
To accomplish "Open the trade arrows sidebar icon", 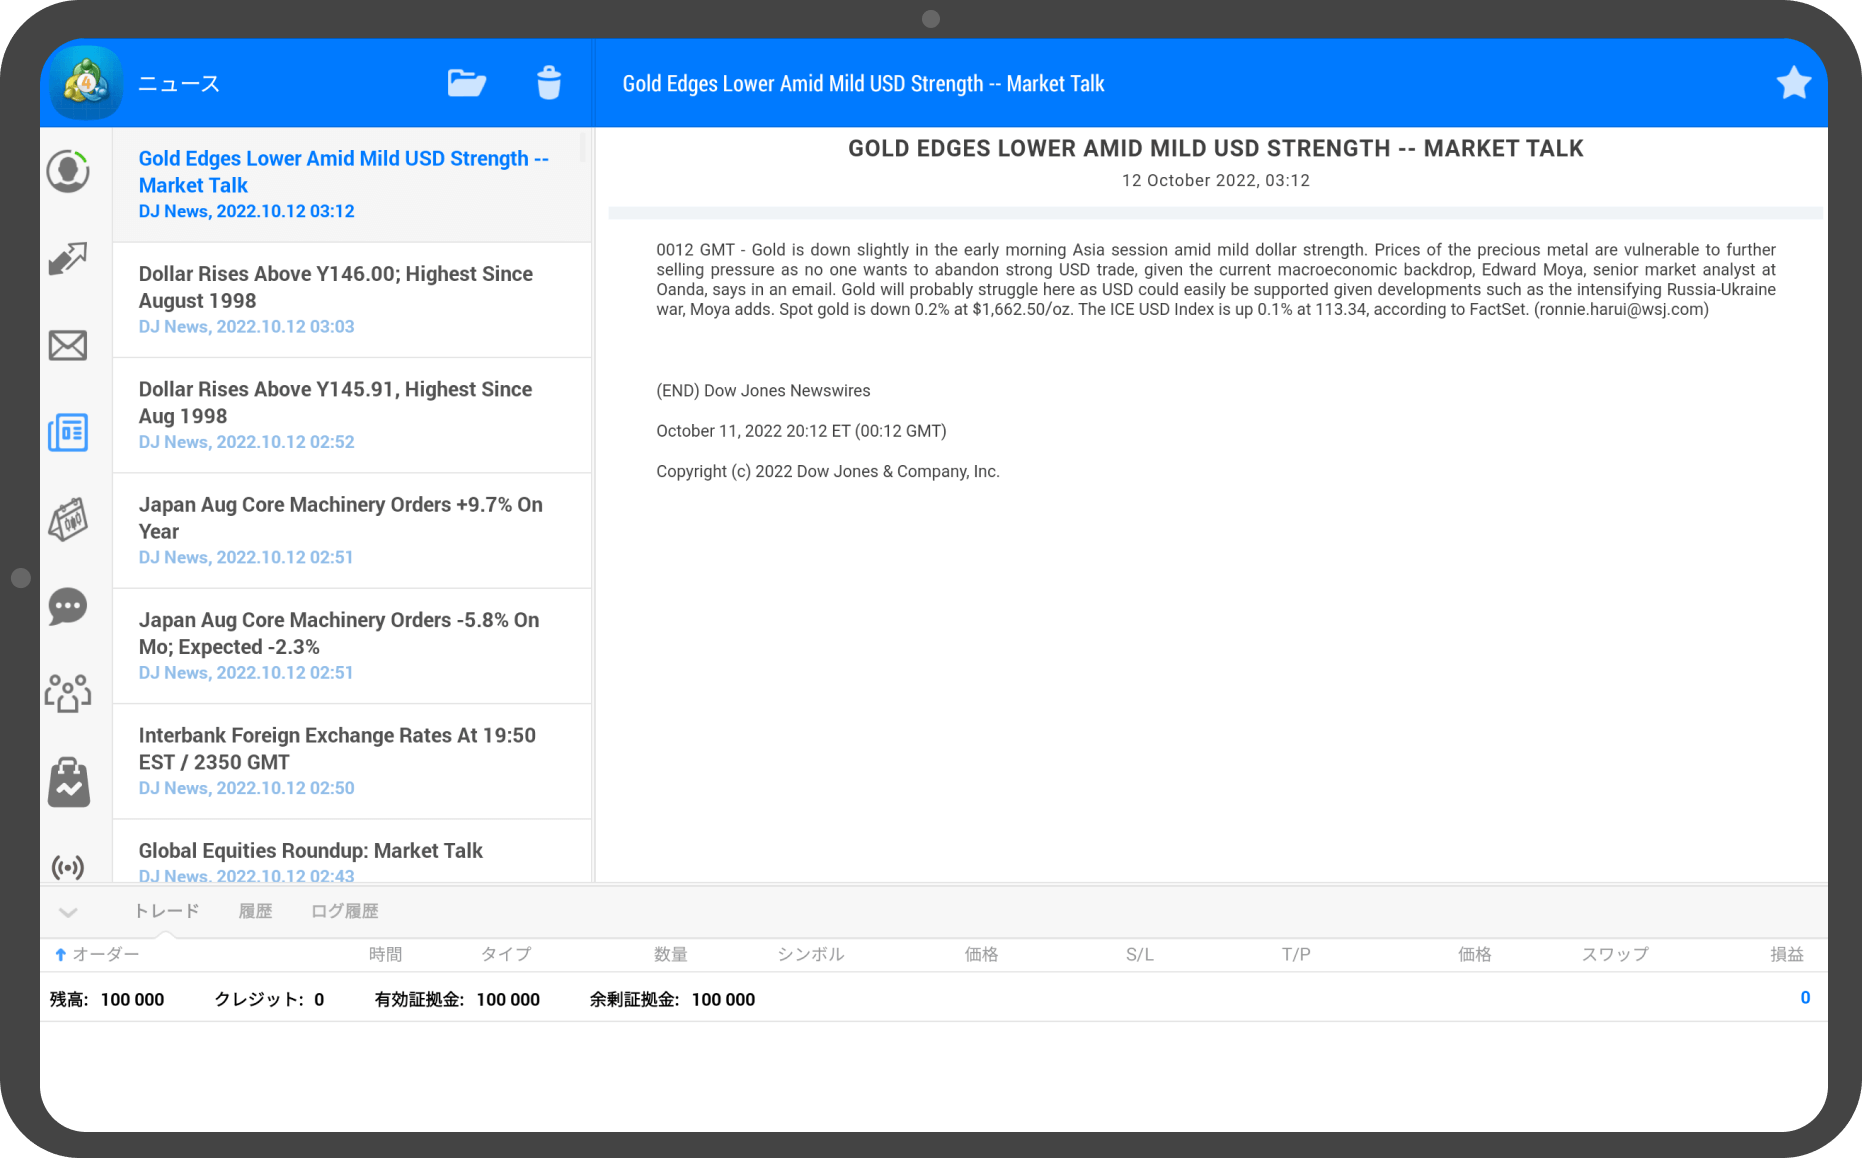I will [x=68, y=259].
